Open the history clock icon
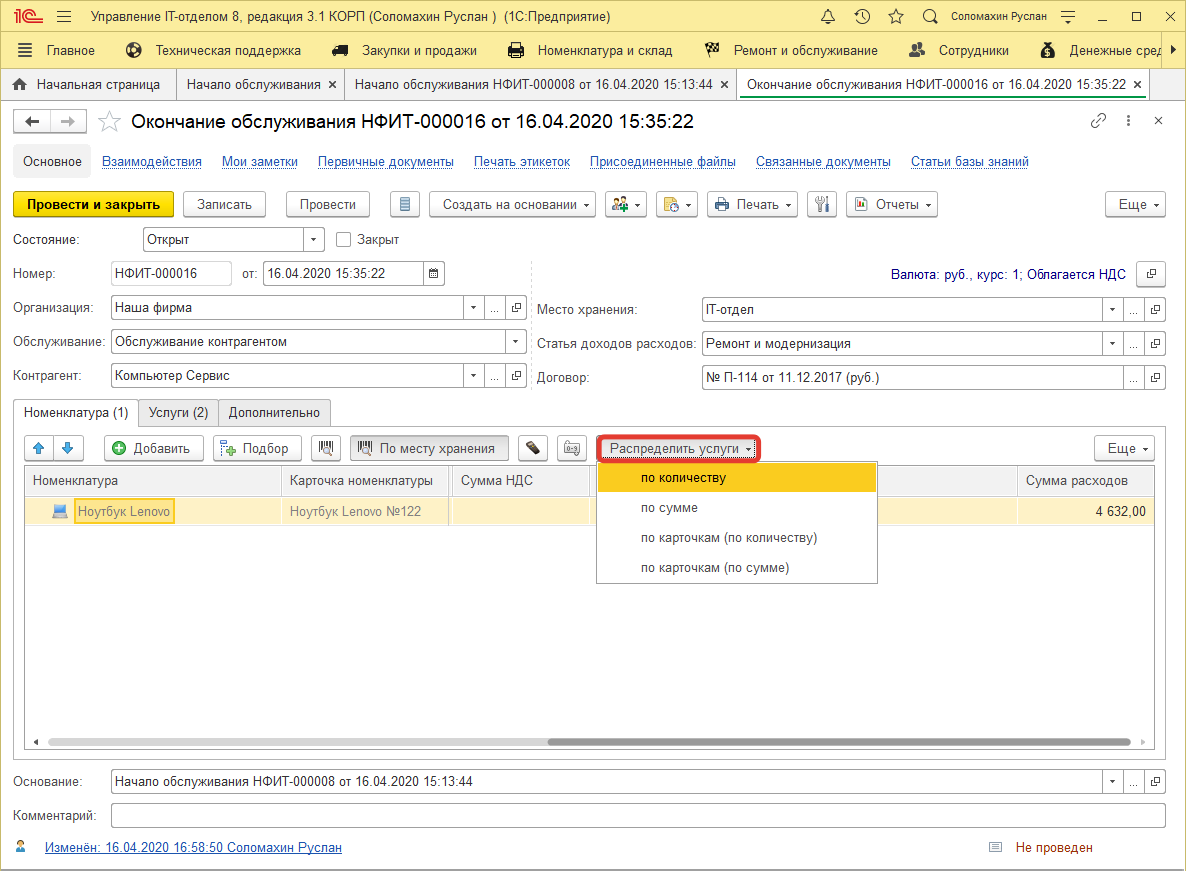This screenshot has width=1186, height=871. point(862,17)
